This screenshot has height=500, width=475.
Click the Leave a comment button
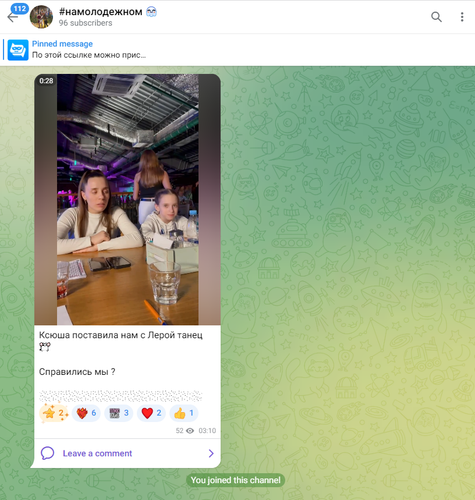click(x=127, y=453)
